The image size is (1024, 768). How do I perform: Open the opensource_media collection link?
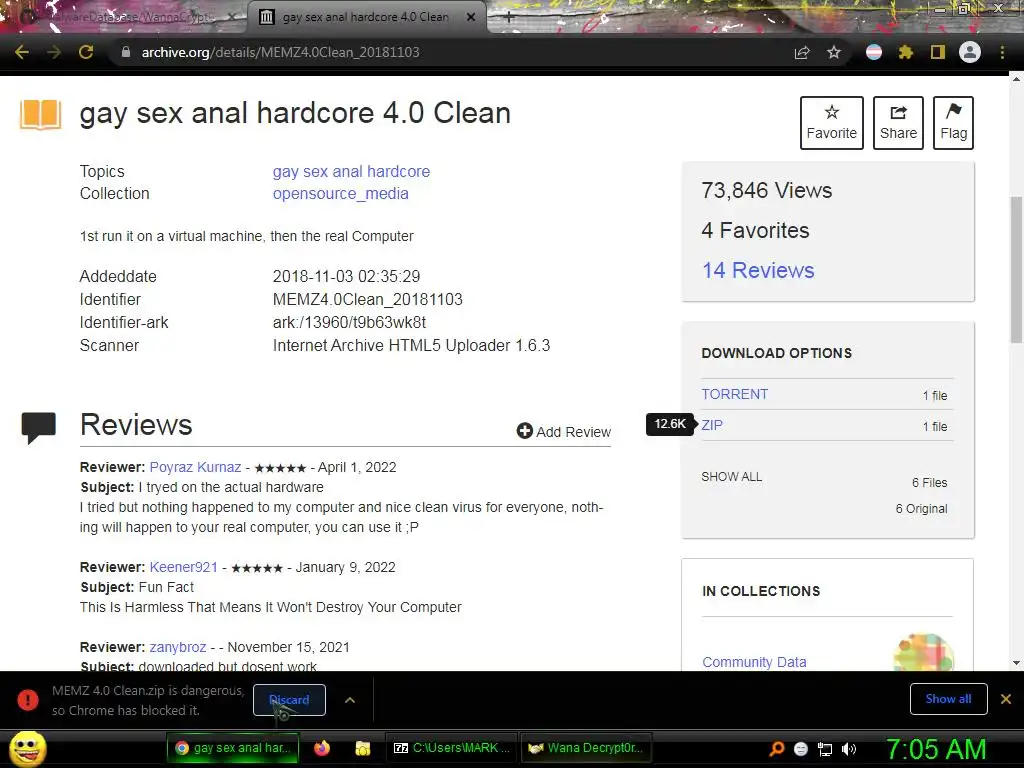(340, 194)
